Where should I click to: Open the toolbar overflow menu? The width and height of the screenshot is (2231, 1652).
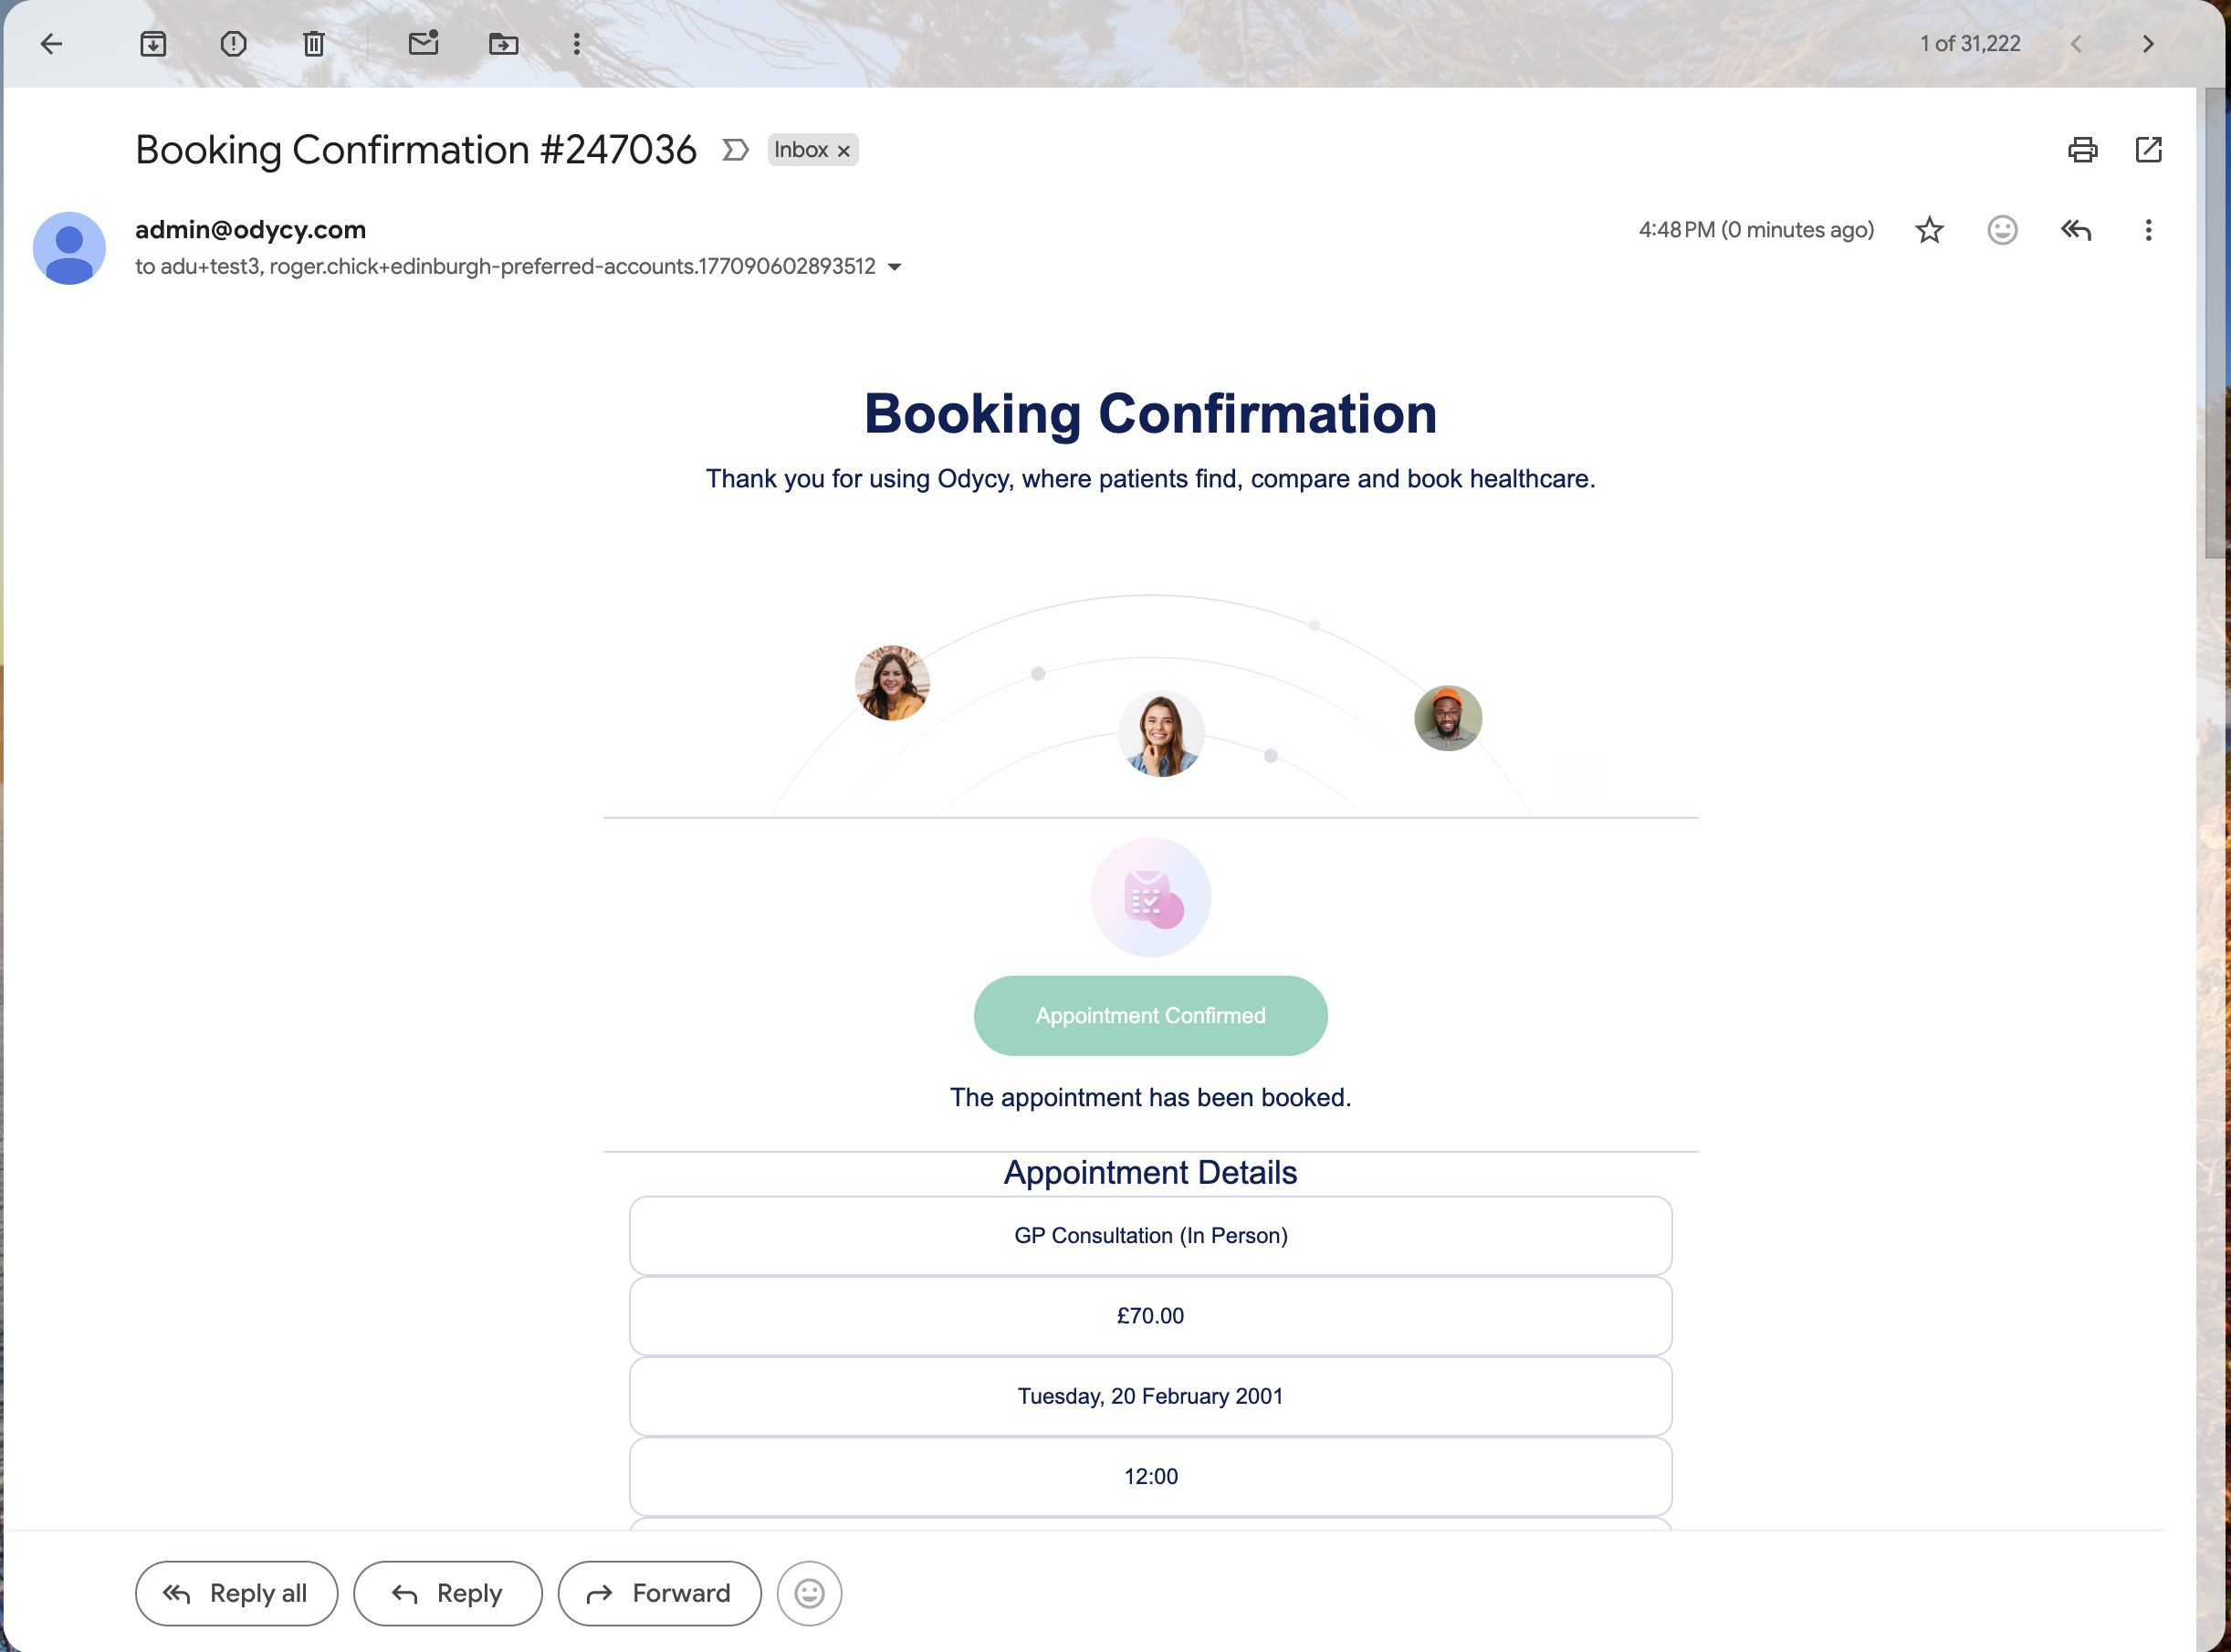575,43
